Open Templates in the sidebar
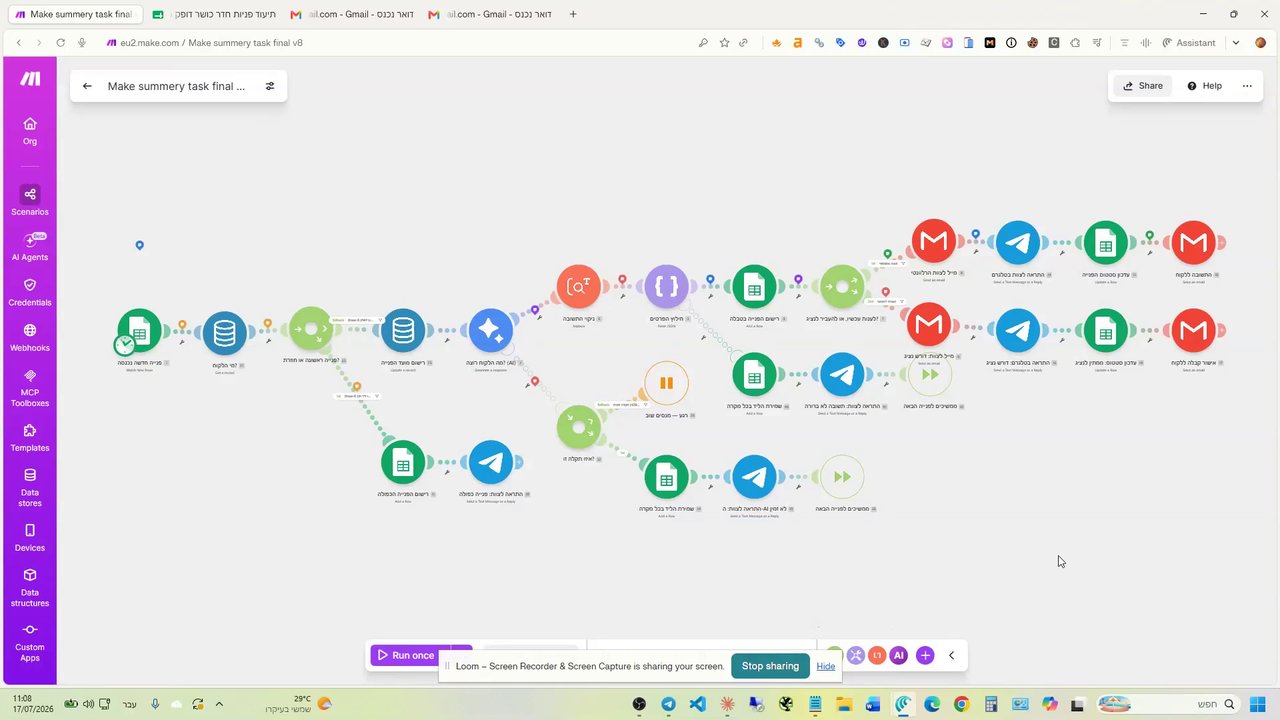 (30, 437)
